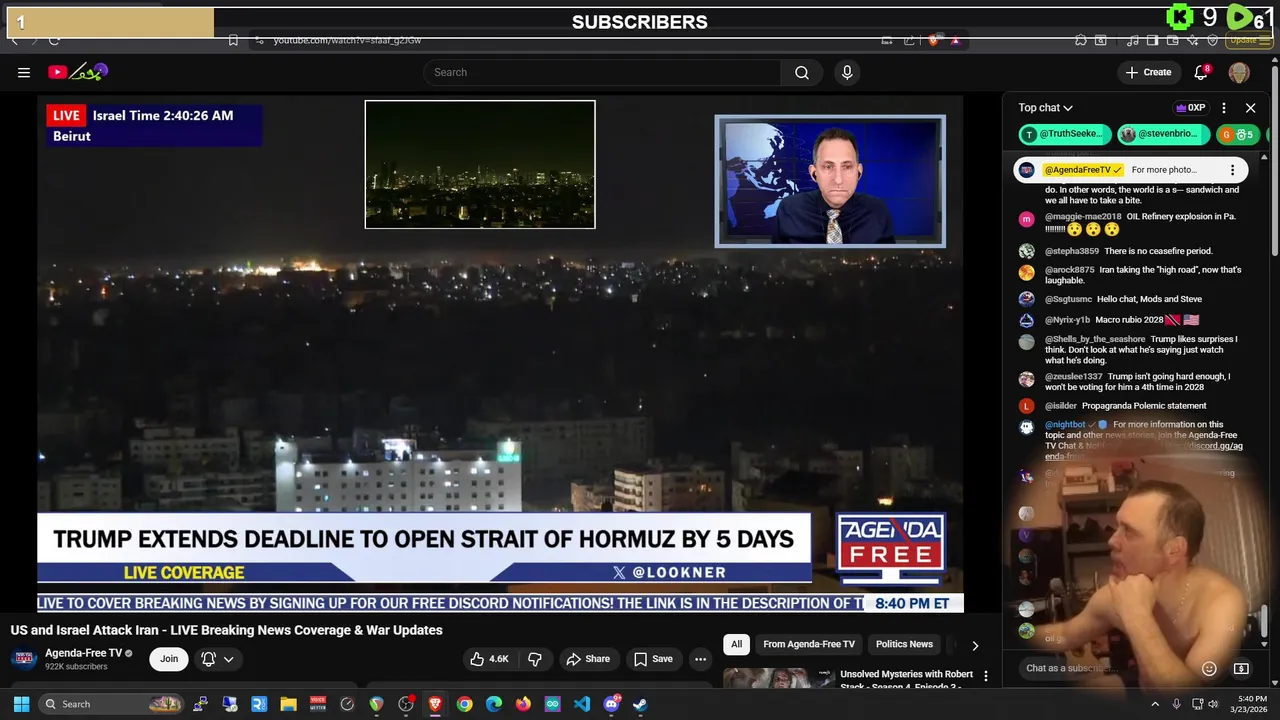Click the video title text

click(227, 630)
